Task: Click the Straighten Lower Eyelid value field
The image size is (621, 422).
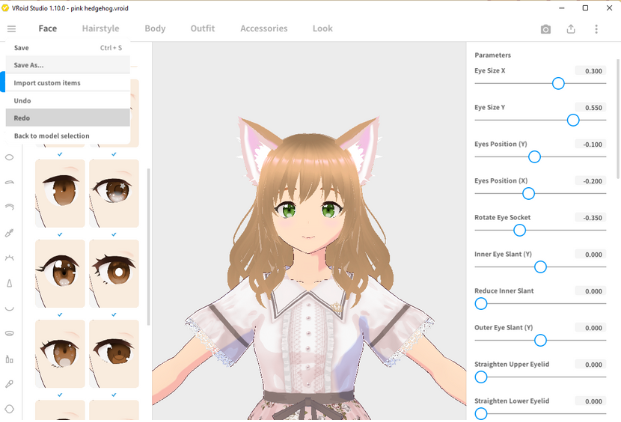Action: click(590, 401)
